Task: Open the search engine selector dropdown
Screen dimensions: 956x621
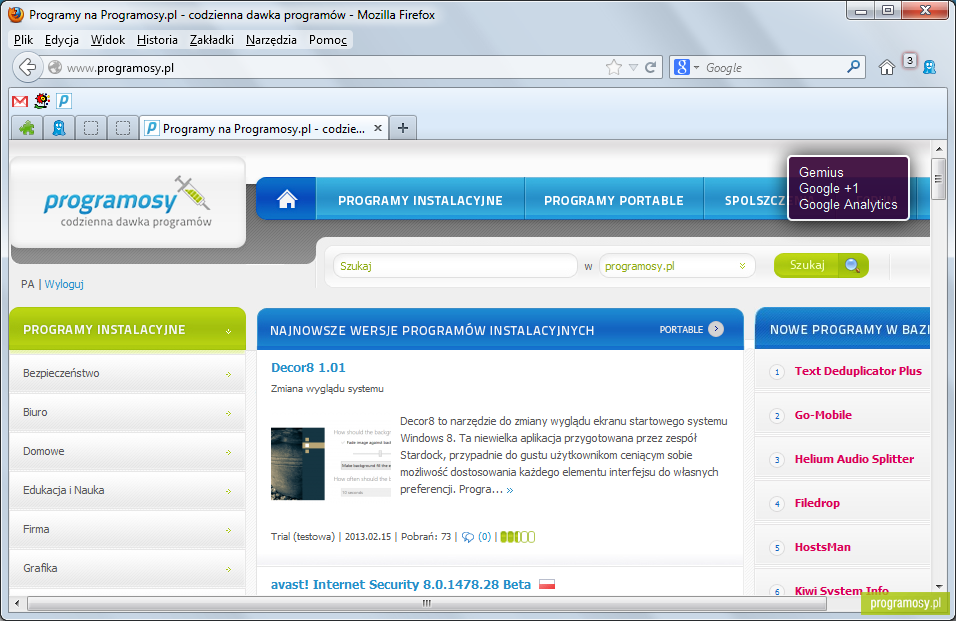Action: click(x=687, y=67)
